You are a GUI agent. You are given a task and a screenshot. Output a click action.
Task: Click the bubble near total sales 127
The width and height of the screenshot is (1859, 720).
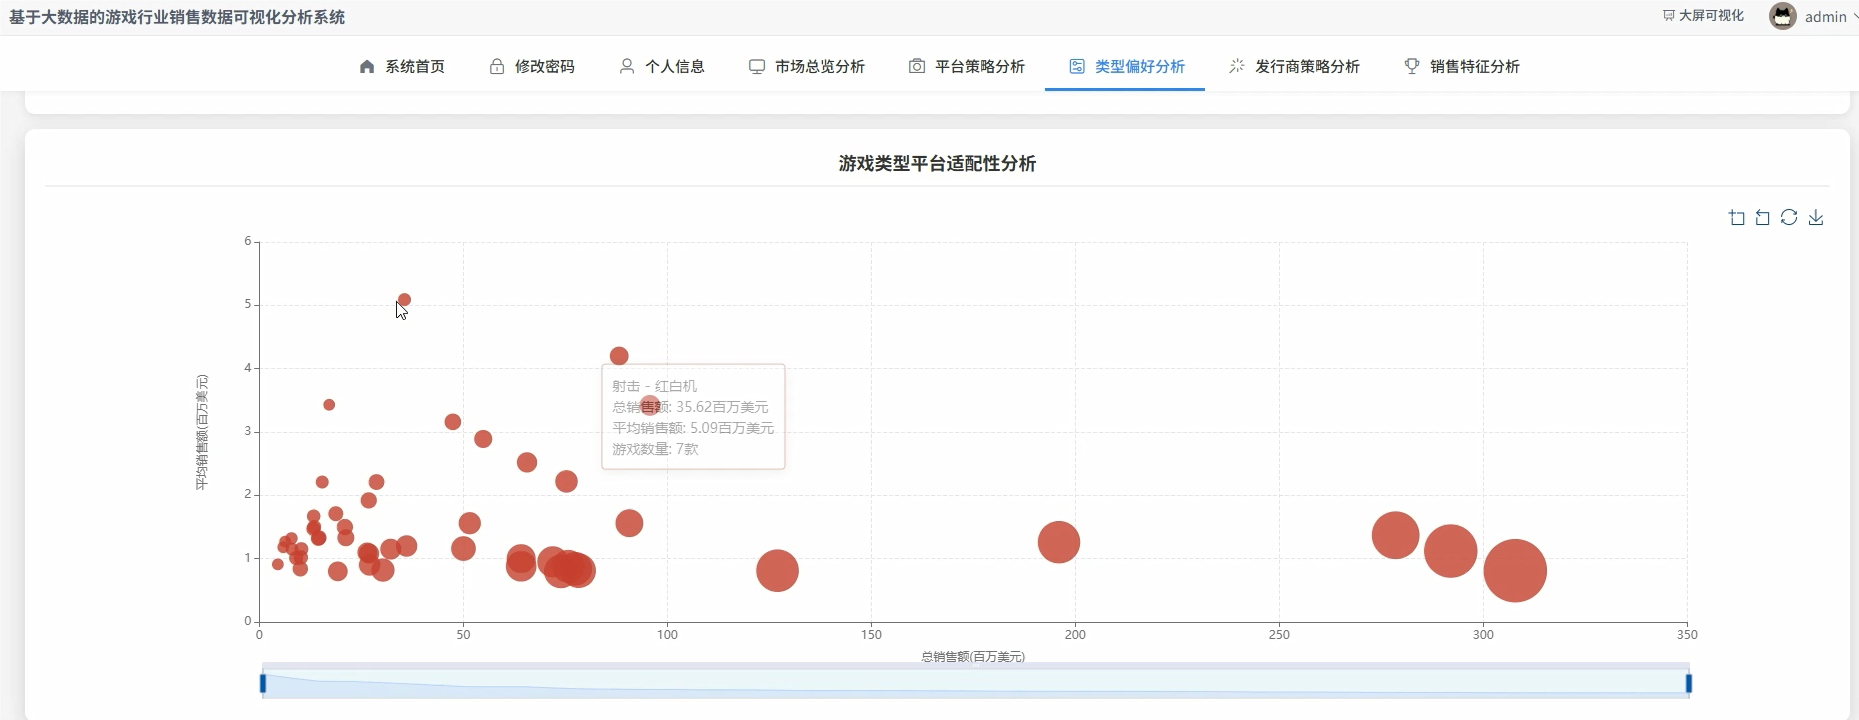point(777,571)
